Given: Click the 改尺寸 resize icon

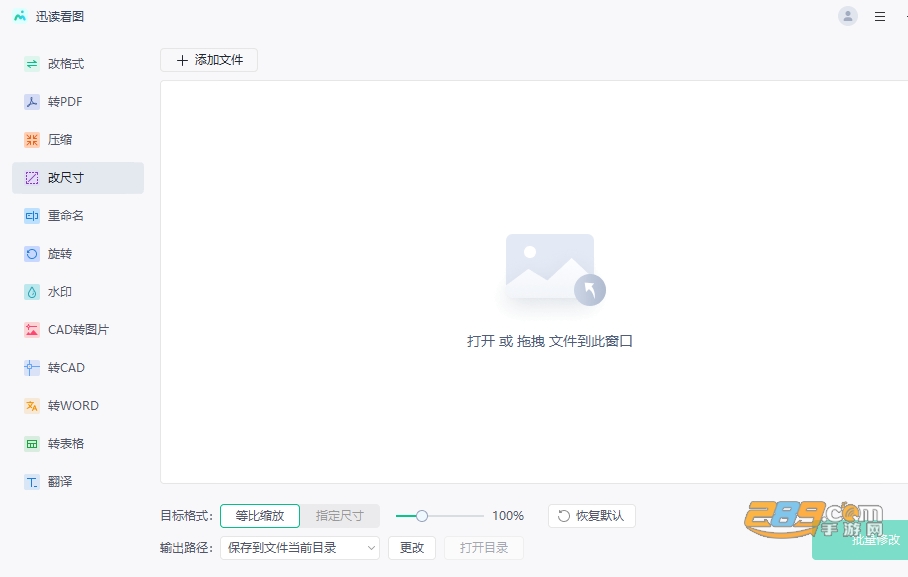Looking at the screenshot, I should [32, 178].
